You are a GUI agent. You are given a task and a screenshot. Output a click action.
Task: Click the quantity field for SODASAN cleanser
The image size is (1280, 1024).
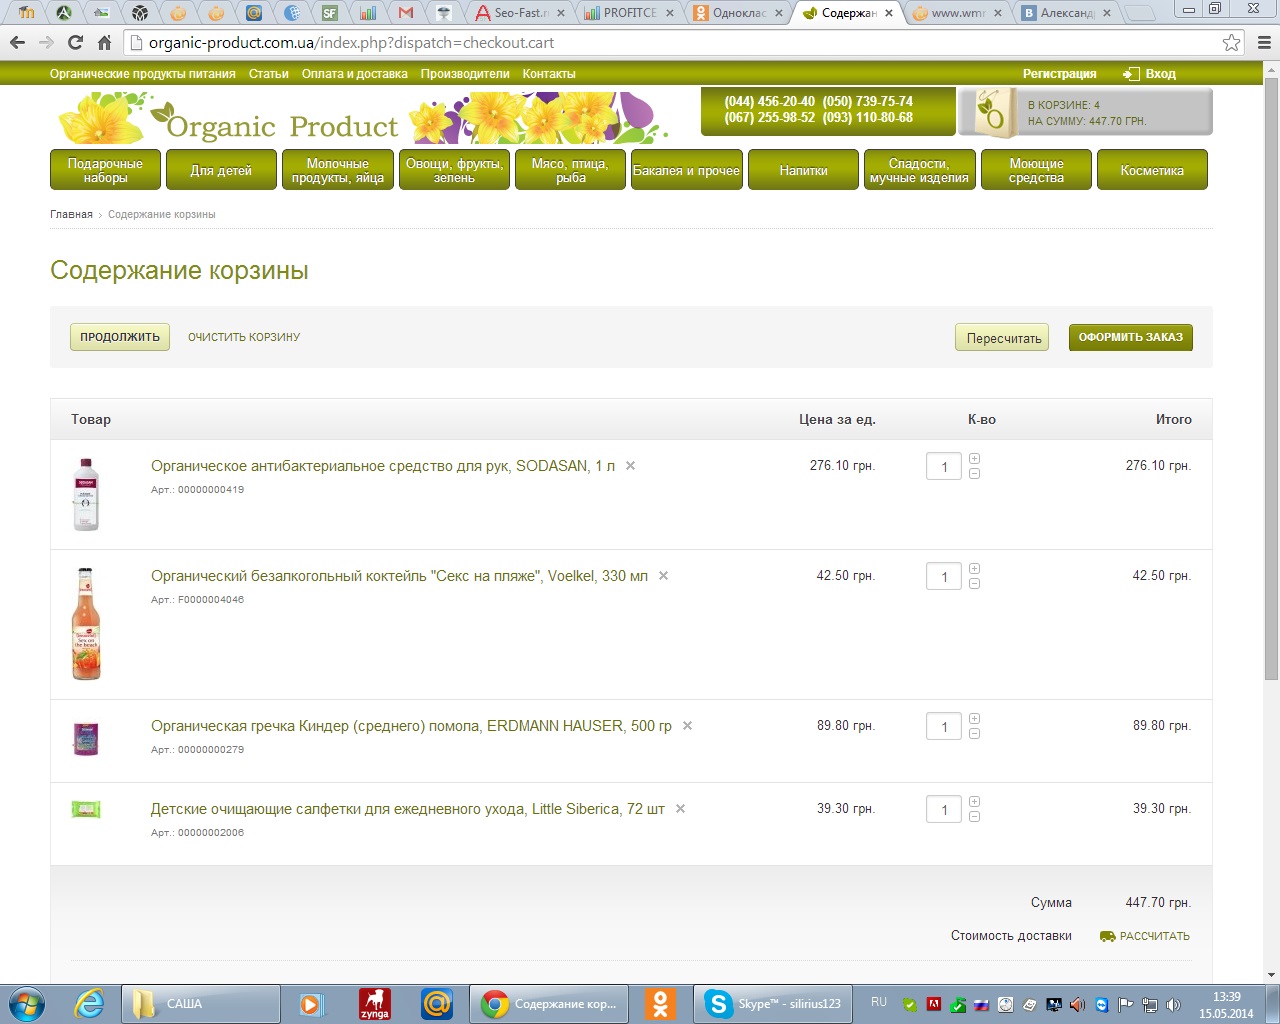[944, 466]
